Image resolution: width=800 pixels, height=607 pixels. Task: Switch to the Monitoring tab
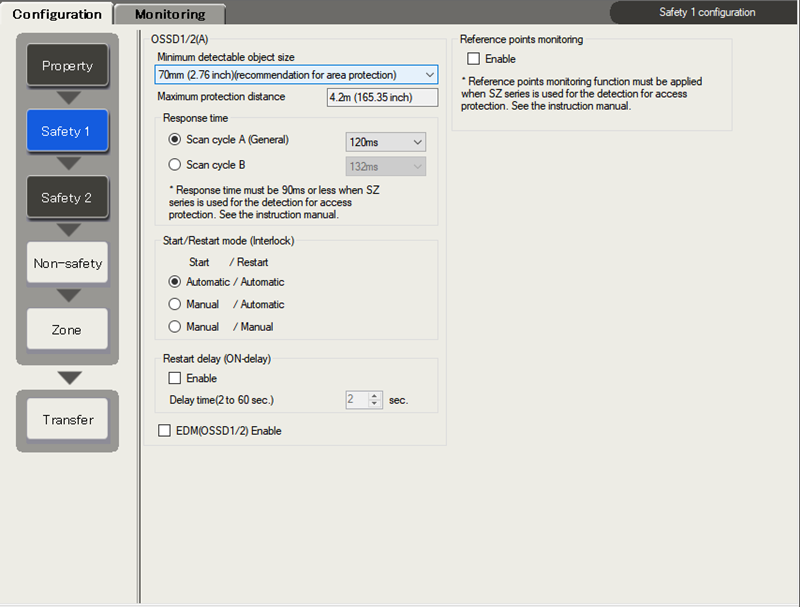click(x=170, y=14)
